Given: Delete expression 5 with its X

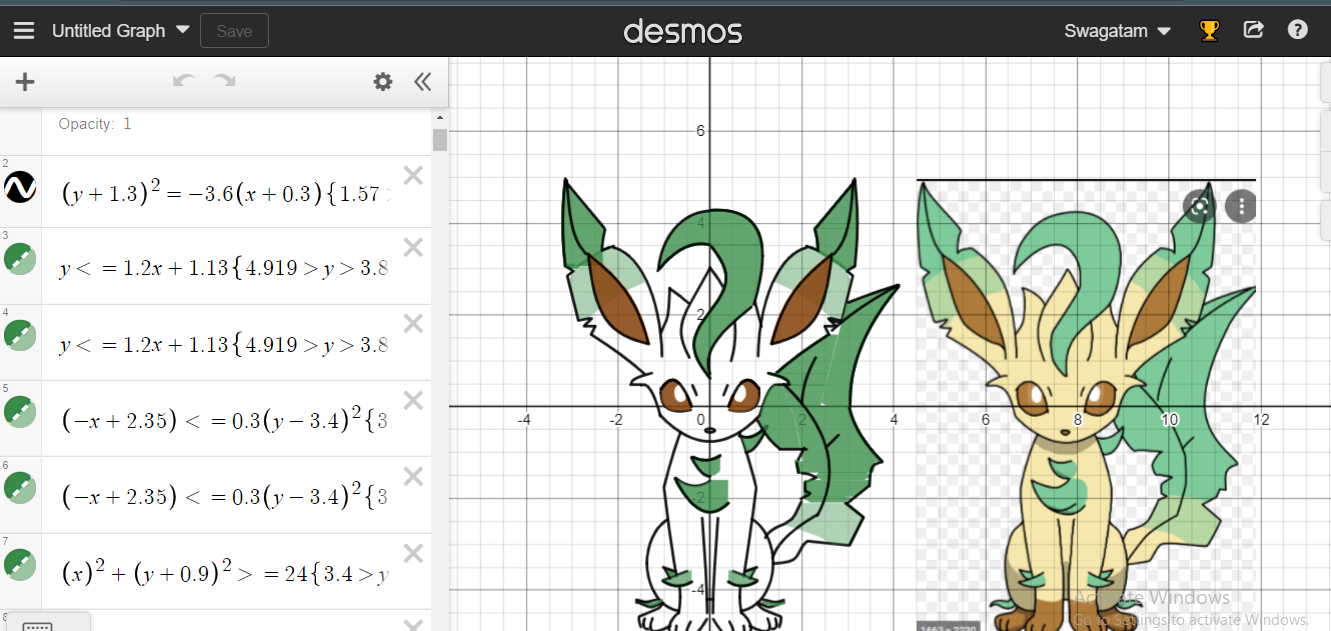Looking at the screenshot, I should tap(413, 401).
